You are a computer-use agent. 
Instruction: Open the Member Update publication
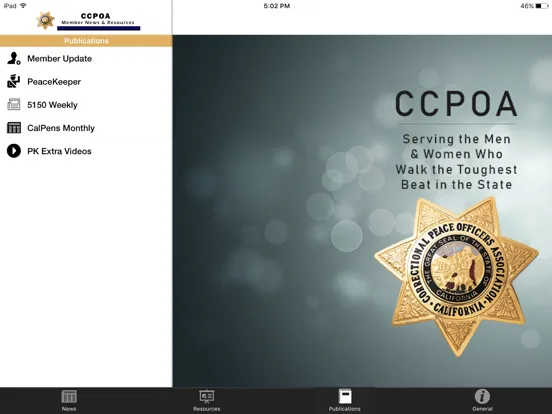pos(86,58)
